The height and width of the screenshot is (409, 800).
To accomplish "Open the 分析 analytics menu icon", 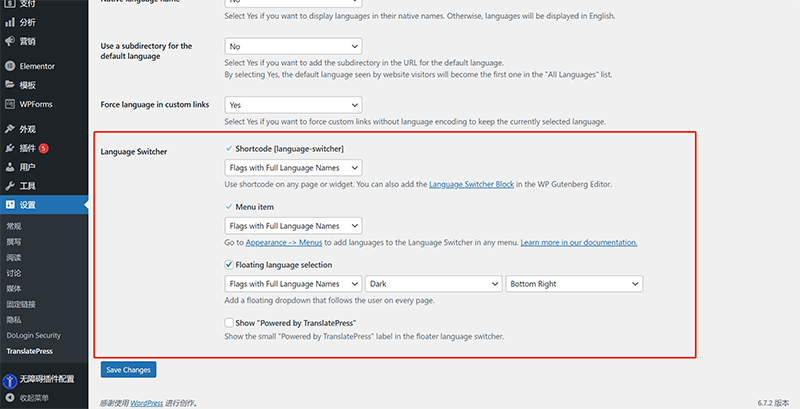I will [10, 22].
